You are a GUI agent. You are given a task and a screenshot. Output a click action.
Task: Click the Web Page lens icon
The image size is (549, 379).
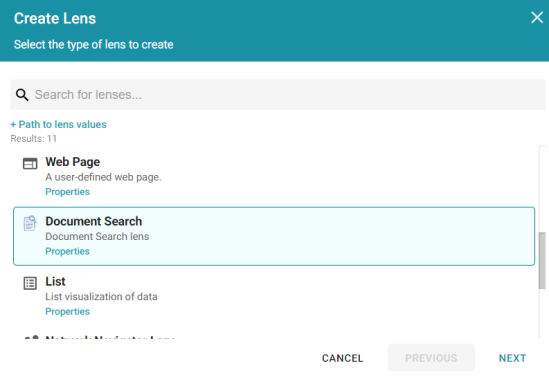pos(30,164)
